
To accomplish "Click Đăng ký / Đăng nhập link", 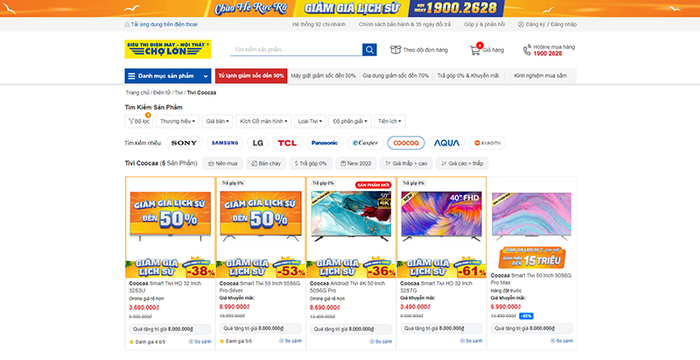I will (x=547, y=25).
